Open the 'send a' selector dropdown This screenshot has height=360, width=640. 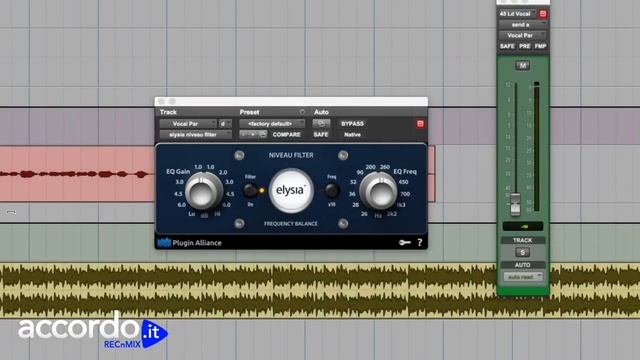[523, 24]
